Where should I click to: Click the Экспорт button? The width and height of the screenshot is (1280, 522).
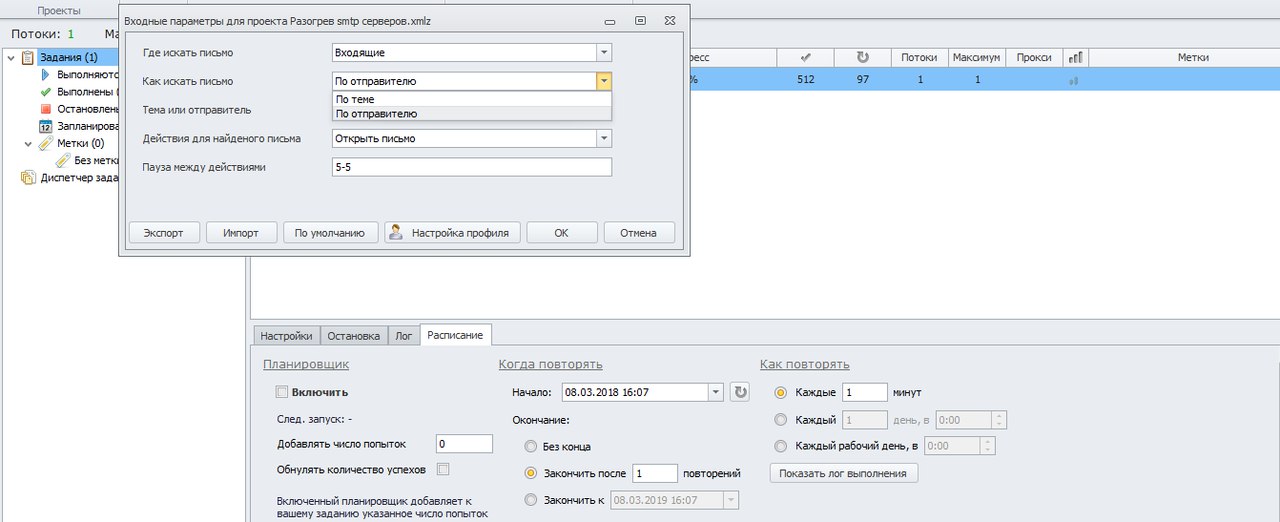coord(163,232)
